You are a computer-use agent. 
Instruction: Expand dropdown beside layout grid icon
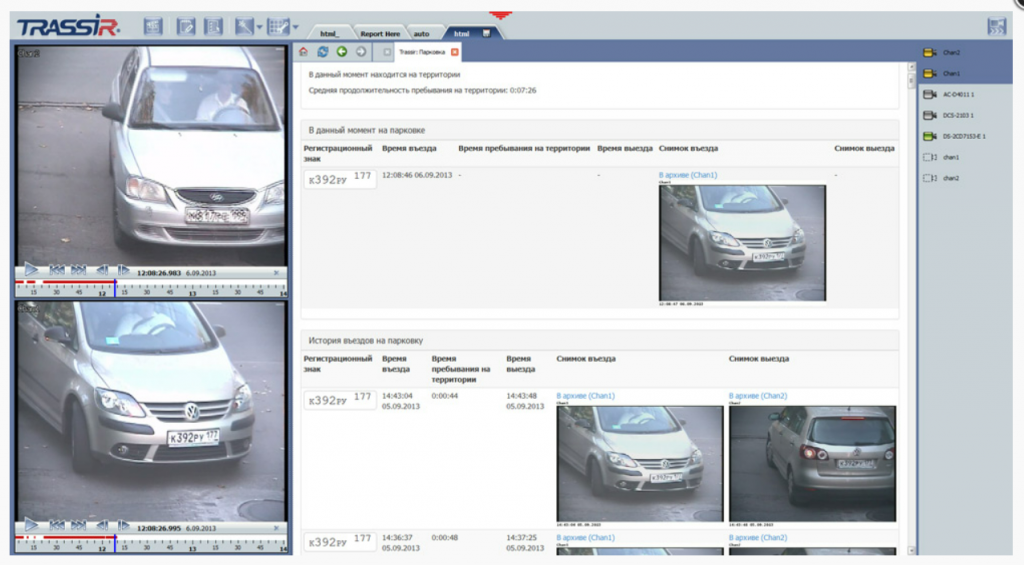point(296,27)
